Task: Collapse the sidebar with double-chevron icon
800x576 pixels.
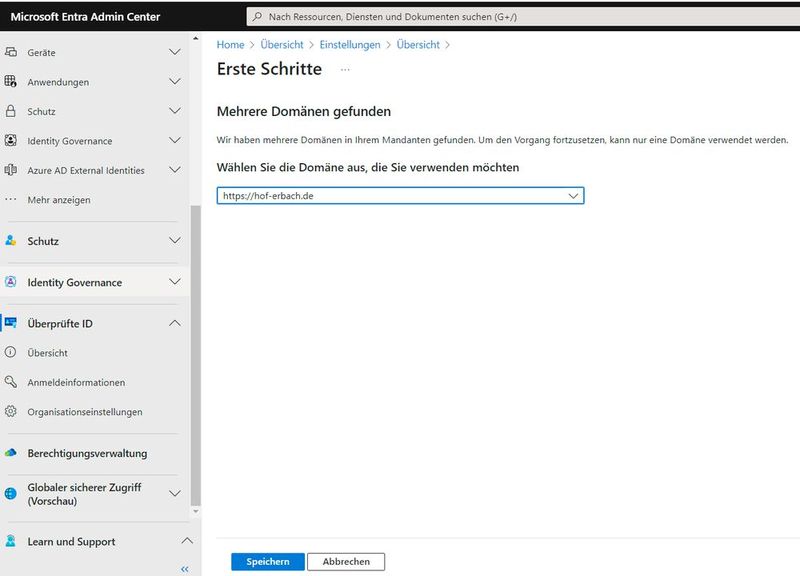Action: [x=185, y=569]
